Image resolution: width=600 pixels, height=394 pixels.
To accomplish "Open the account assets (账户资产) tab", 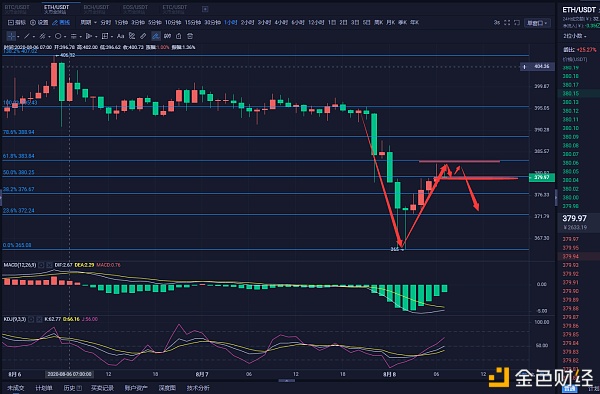I will (136, 388).
